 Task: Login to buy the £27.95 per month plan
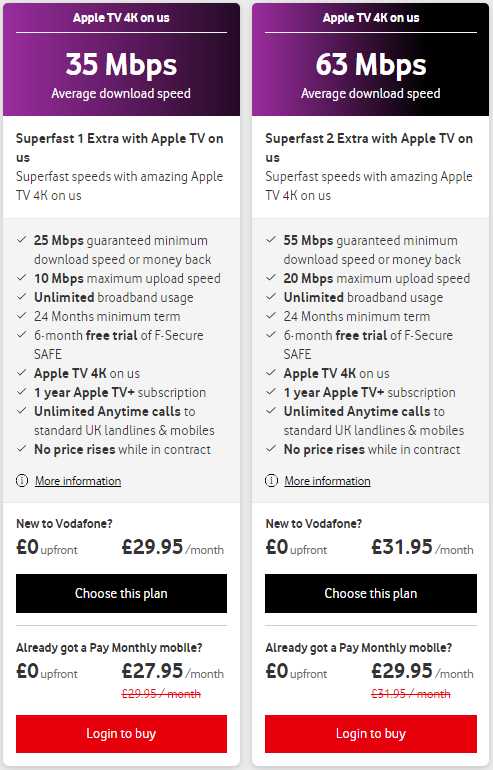(121, 734)
